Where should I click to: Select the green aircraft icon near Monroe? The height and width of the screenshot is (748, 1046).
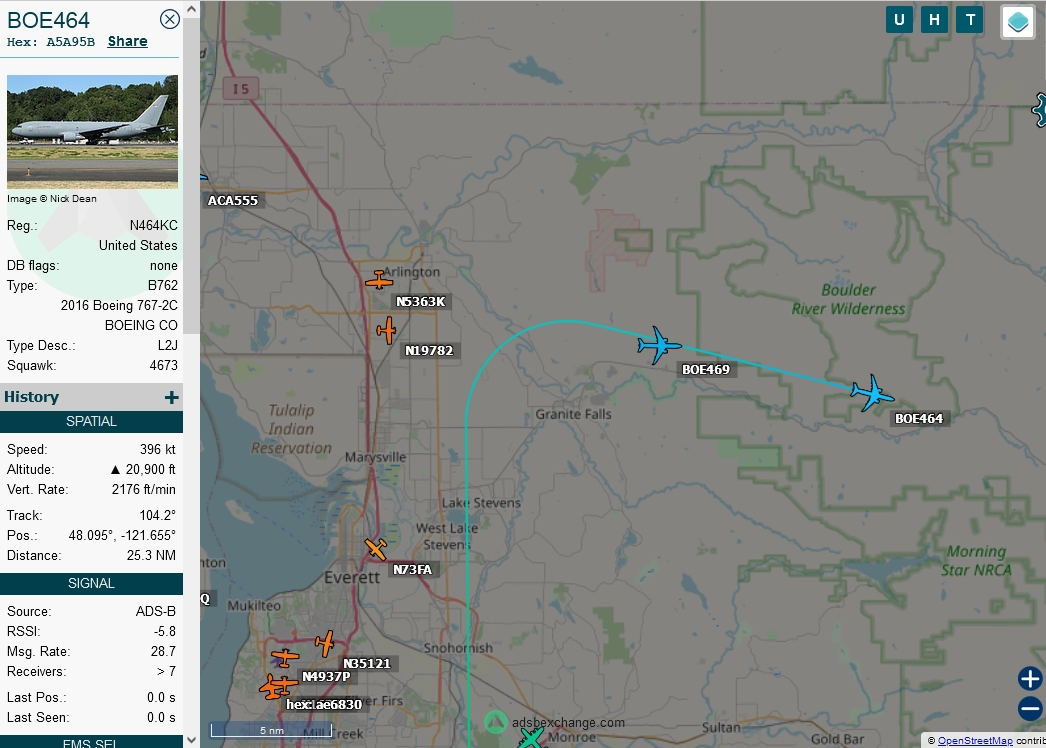[x=531, y=739]
